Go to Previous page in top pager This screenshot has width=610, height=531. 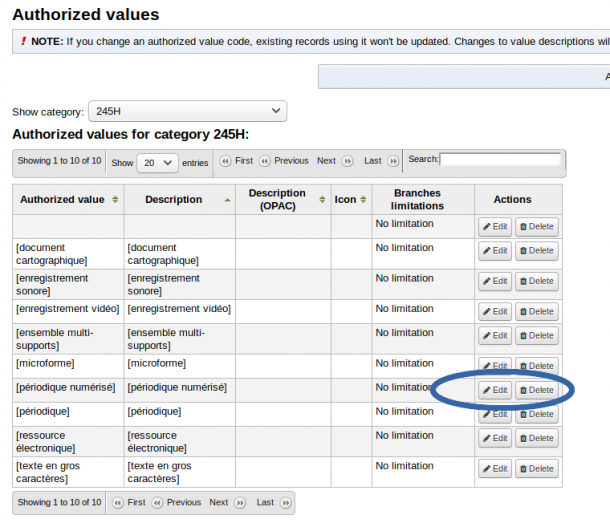[x=291, y=161]
